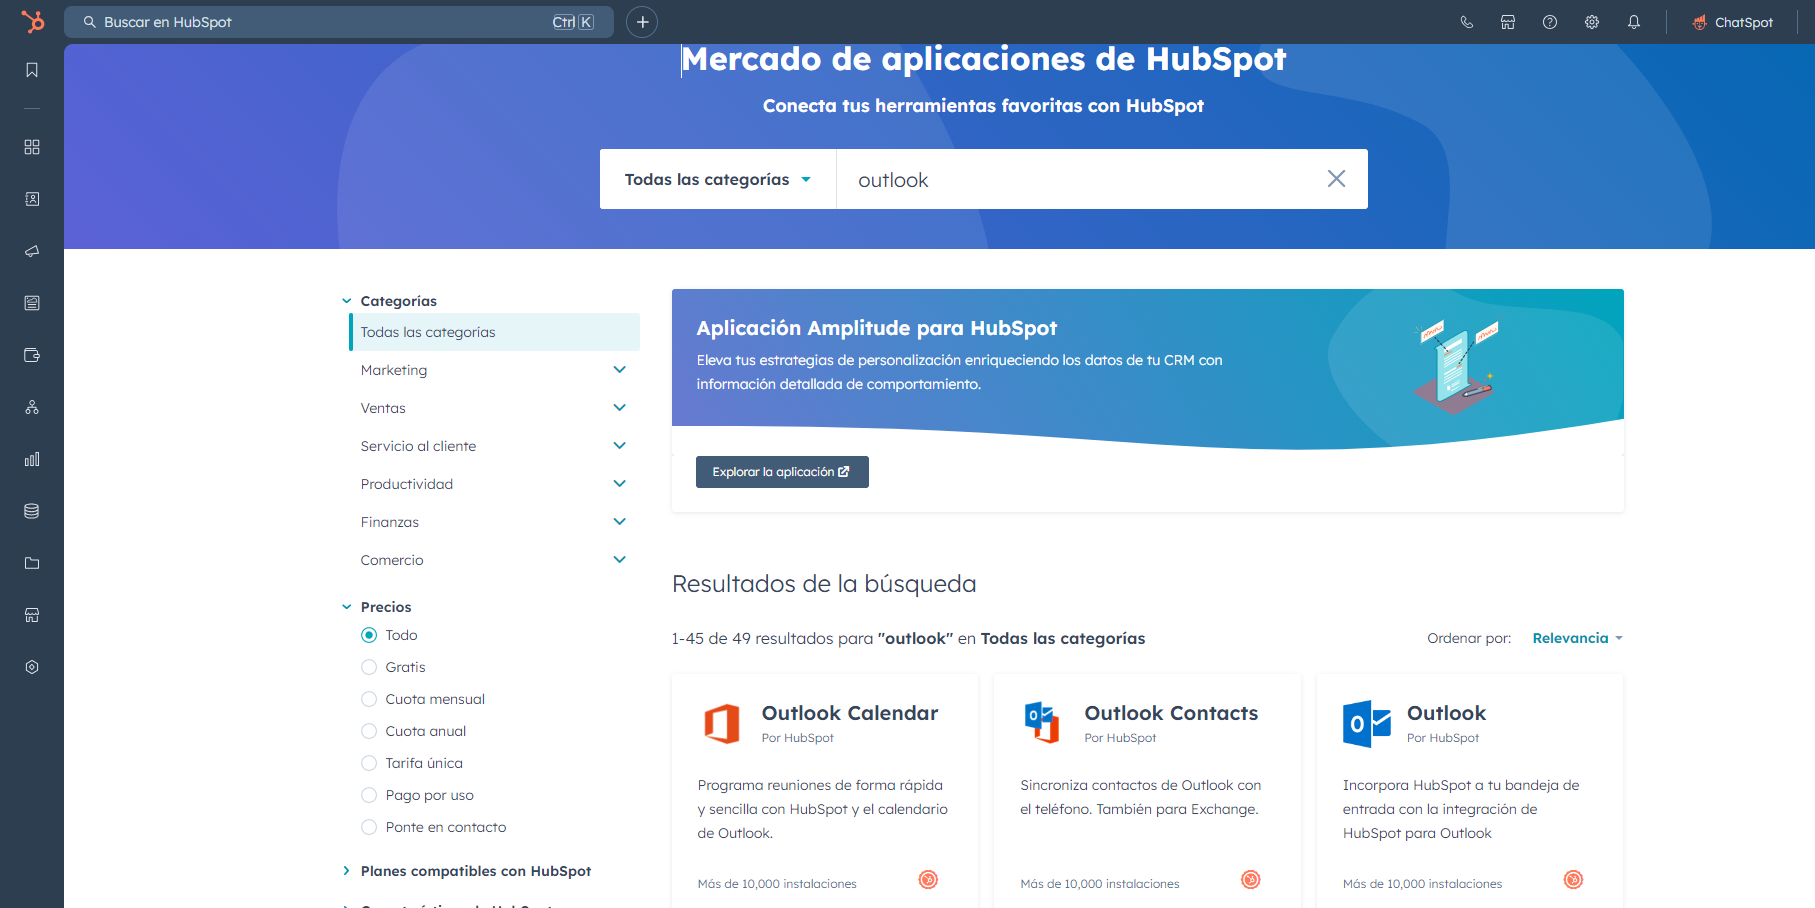Image resolution: width=1815 pixels, height=908 pixels.
Task: Select the Servicio al cliente category label
Action: click(x=418, y=446)
